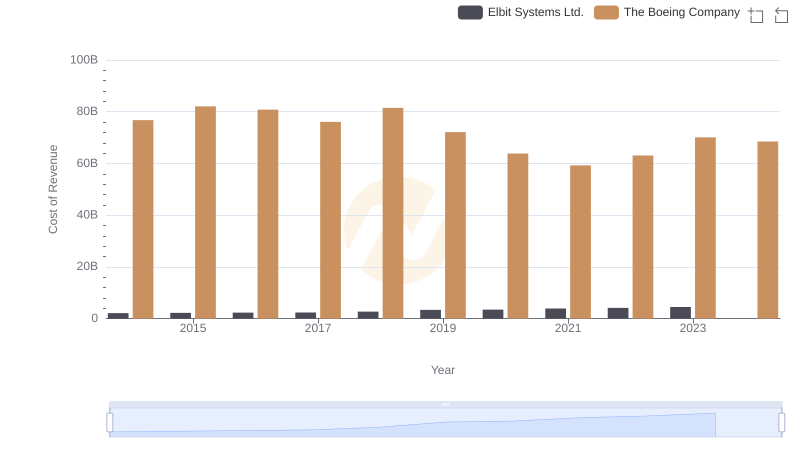The image size is (800, 461).
Task: Select Elbit Systems bar for 2023
Action: (681, 313)
